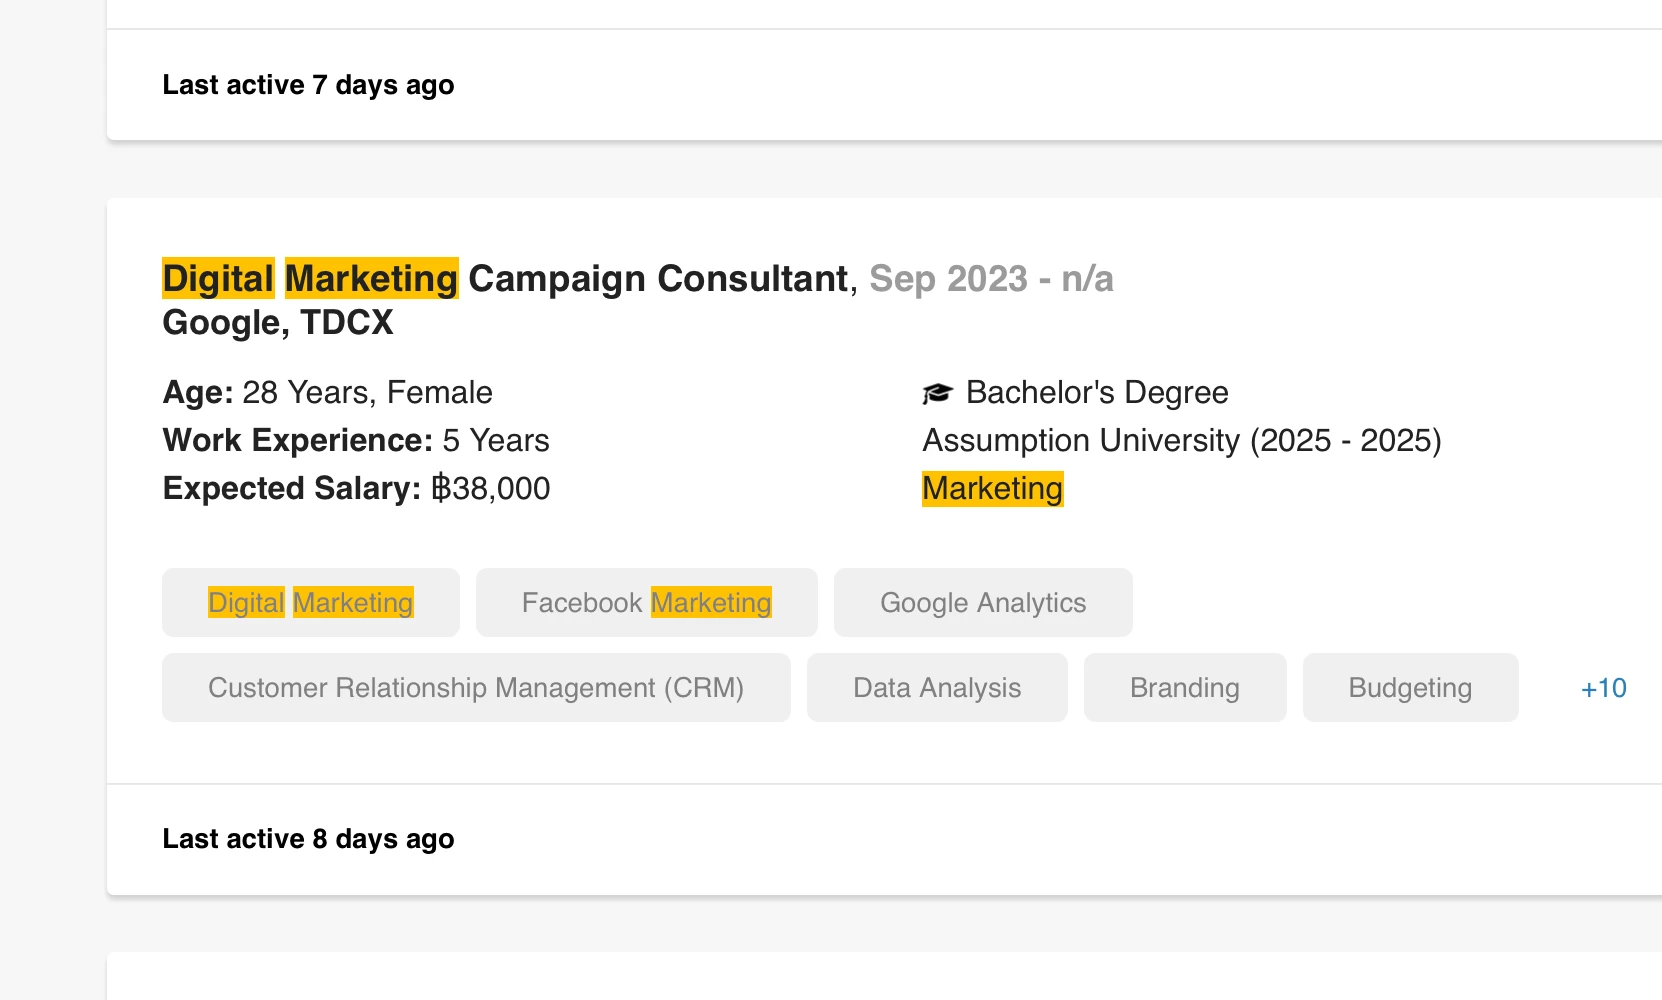Choose the Customer Relationship Management (CRM) tag
The width and height of the screenshot is (1662, 1000).
[x=475, y=688]
